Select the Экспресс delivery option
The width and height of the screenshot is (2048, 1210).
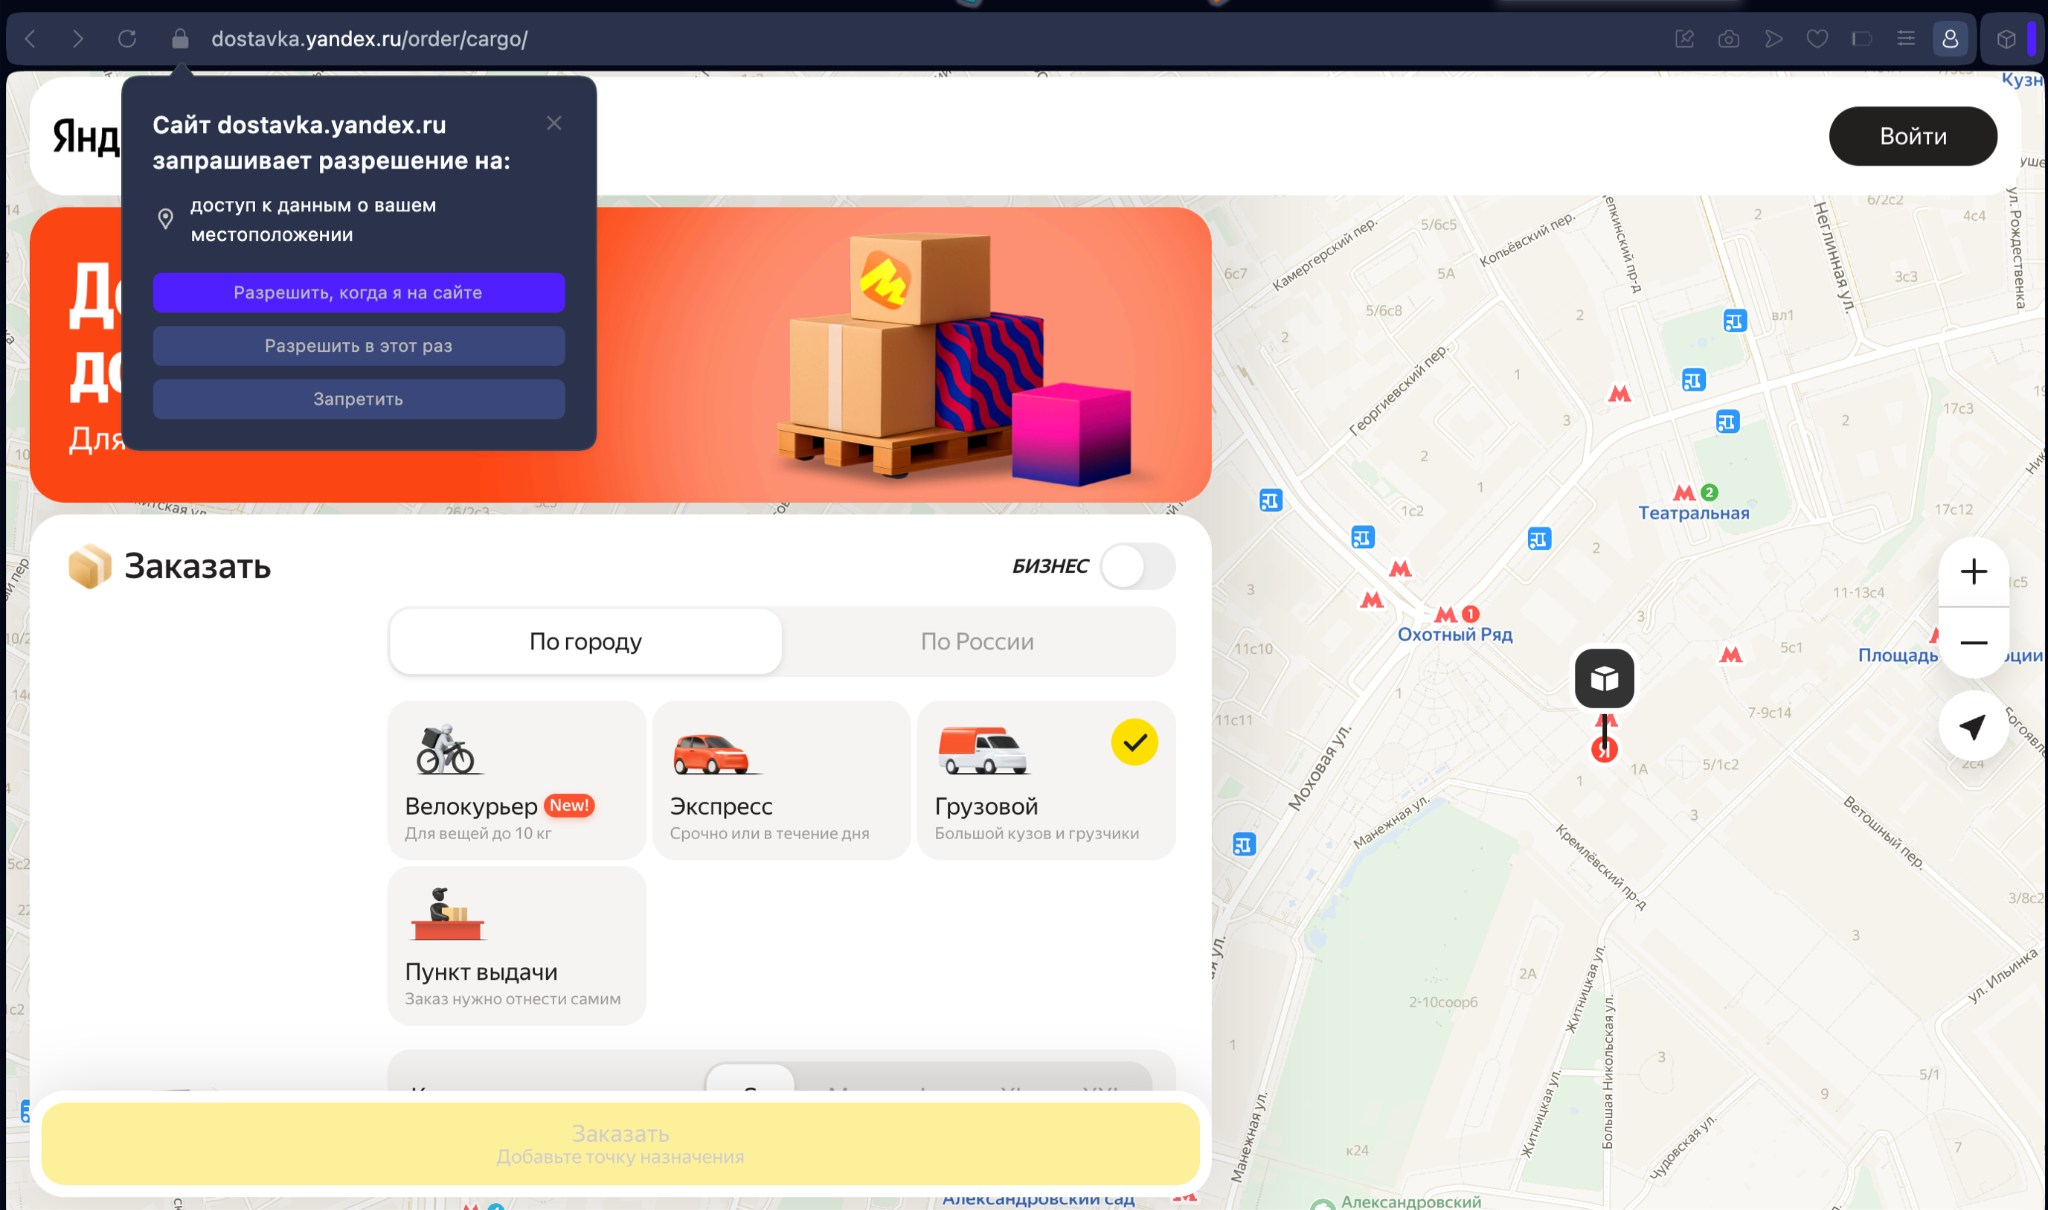coord(780,780)
